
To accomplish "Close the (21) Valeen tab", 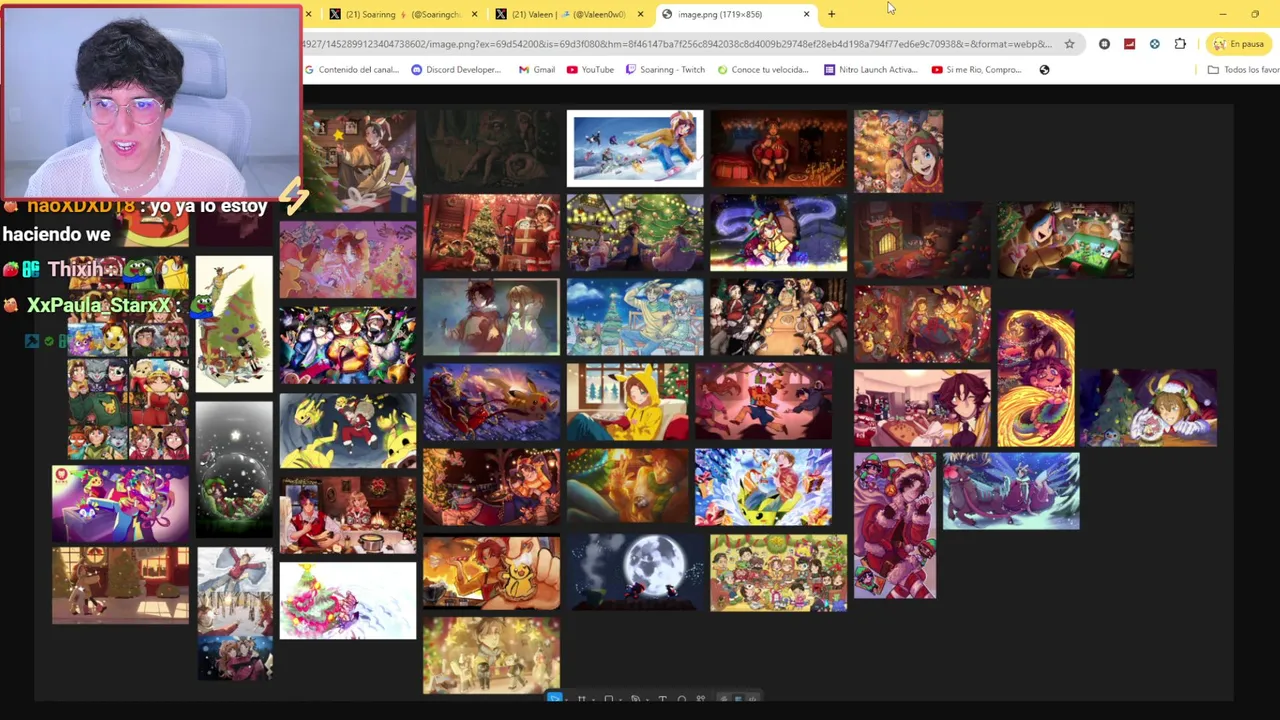I will (x=640, y=14).
